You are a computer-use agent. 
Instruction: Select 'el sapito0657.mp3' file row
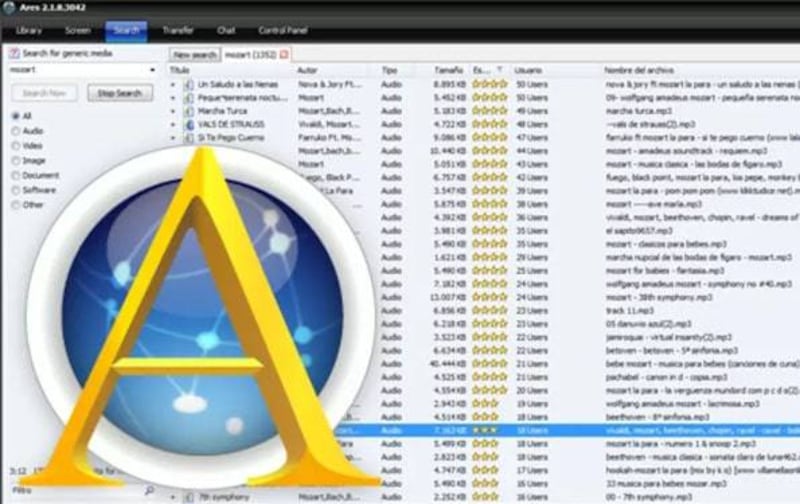(x=639, y=231)
